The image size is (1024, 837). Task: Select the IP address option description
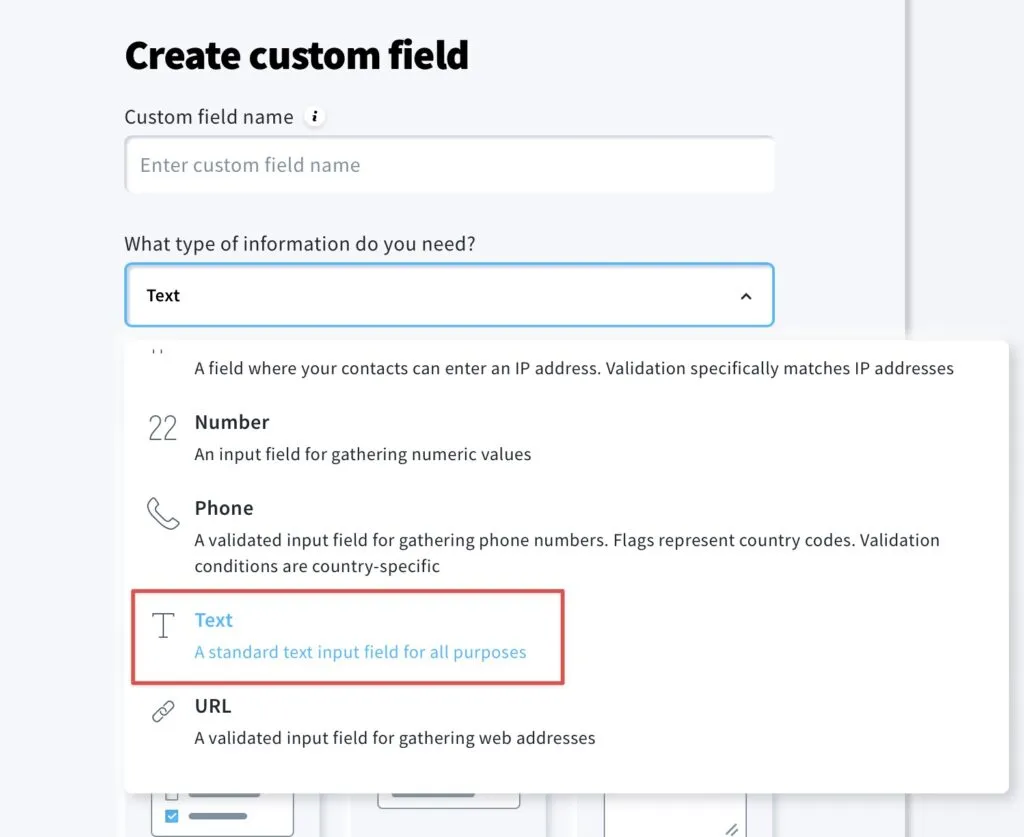(573, 368)
